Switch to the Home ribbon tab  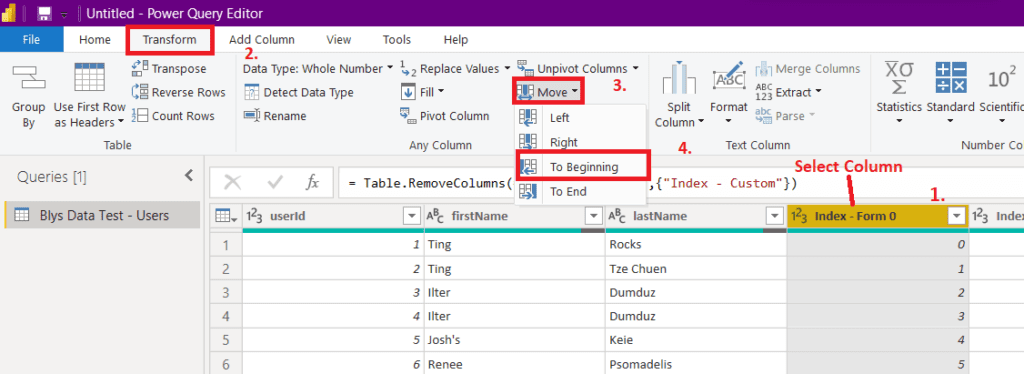point(95,40)
